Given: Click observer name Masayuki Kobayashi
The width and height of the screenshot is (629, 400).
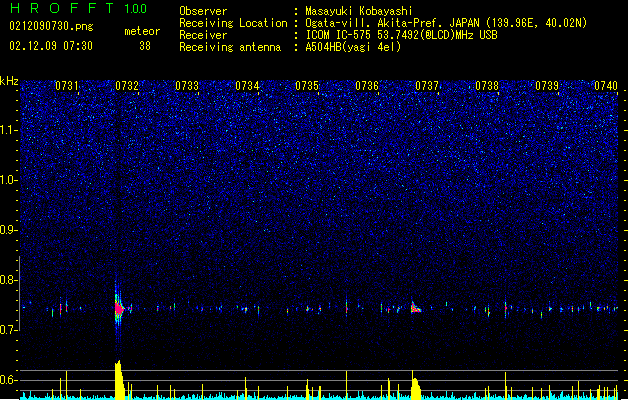Looking at the screenshot, I should pos(359,11).
